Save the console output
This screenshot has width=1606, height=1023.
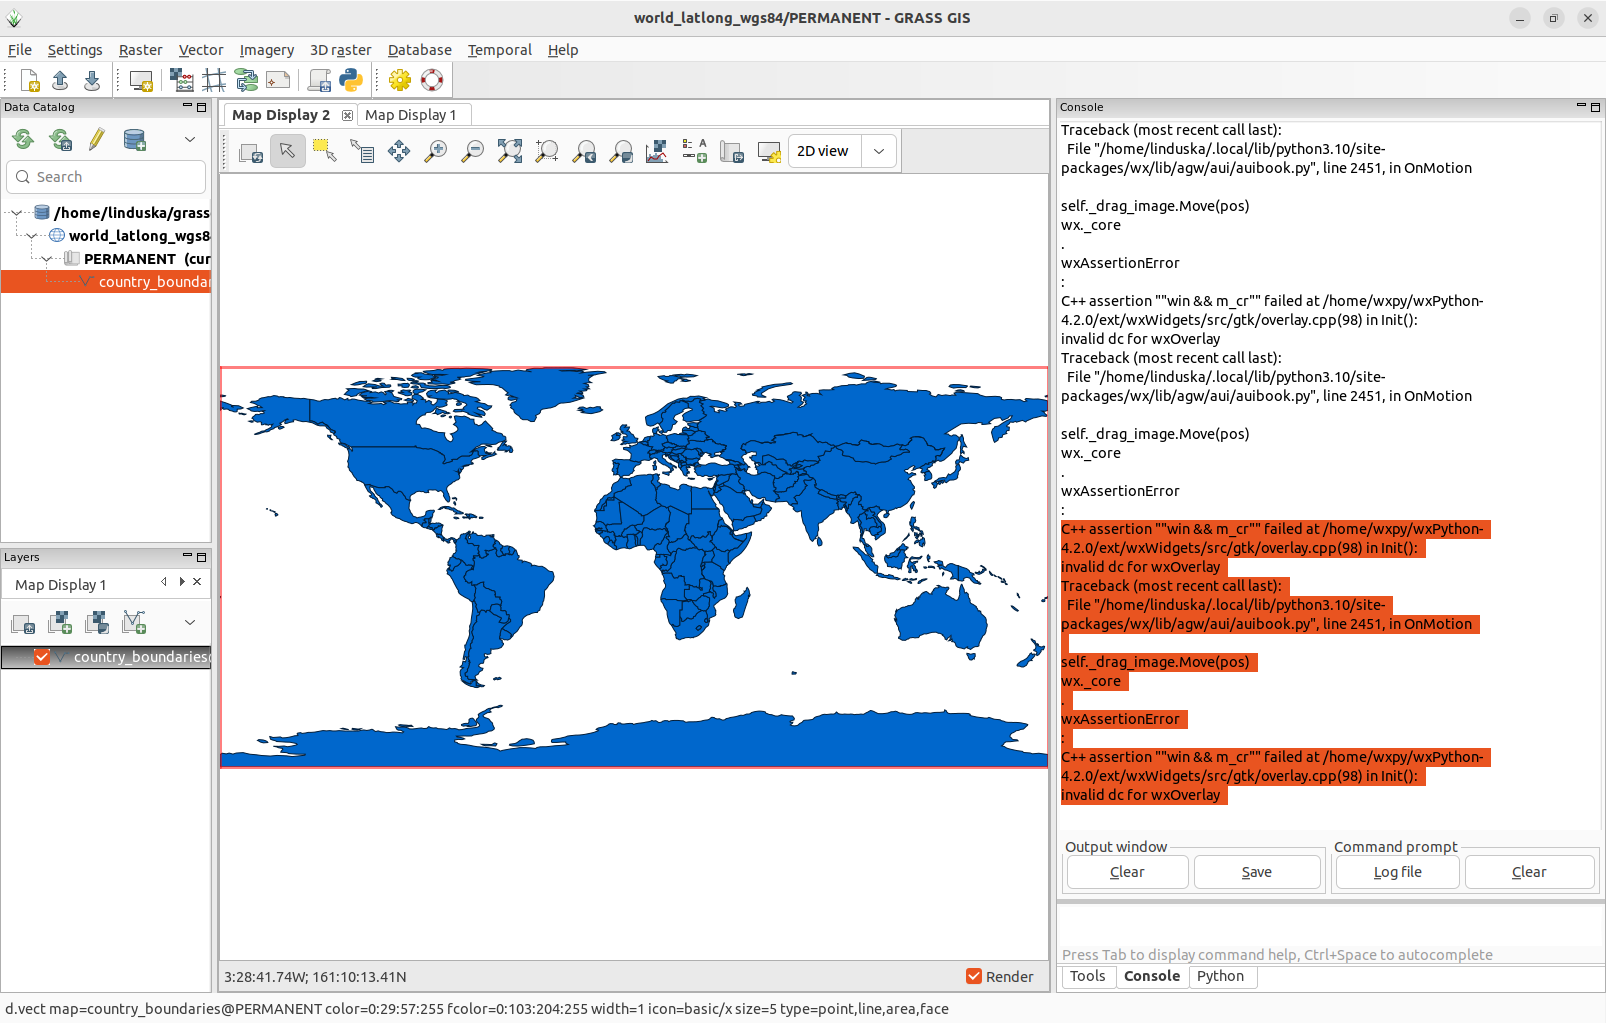1257,872
